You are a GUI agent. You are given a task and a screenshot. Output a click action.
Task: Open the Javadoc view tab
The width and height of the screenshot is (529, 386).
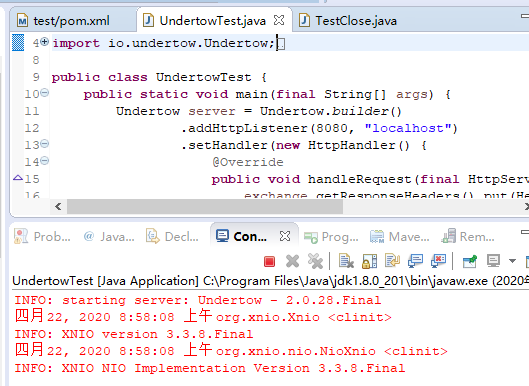[109, 237]
